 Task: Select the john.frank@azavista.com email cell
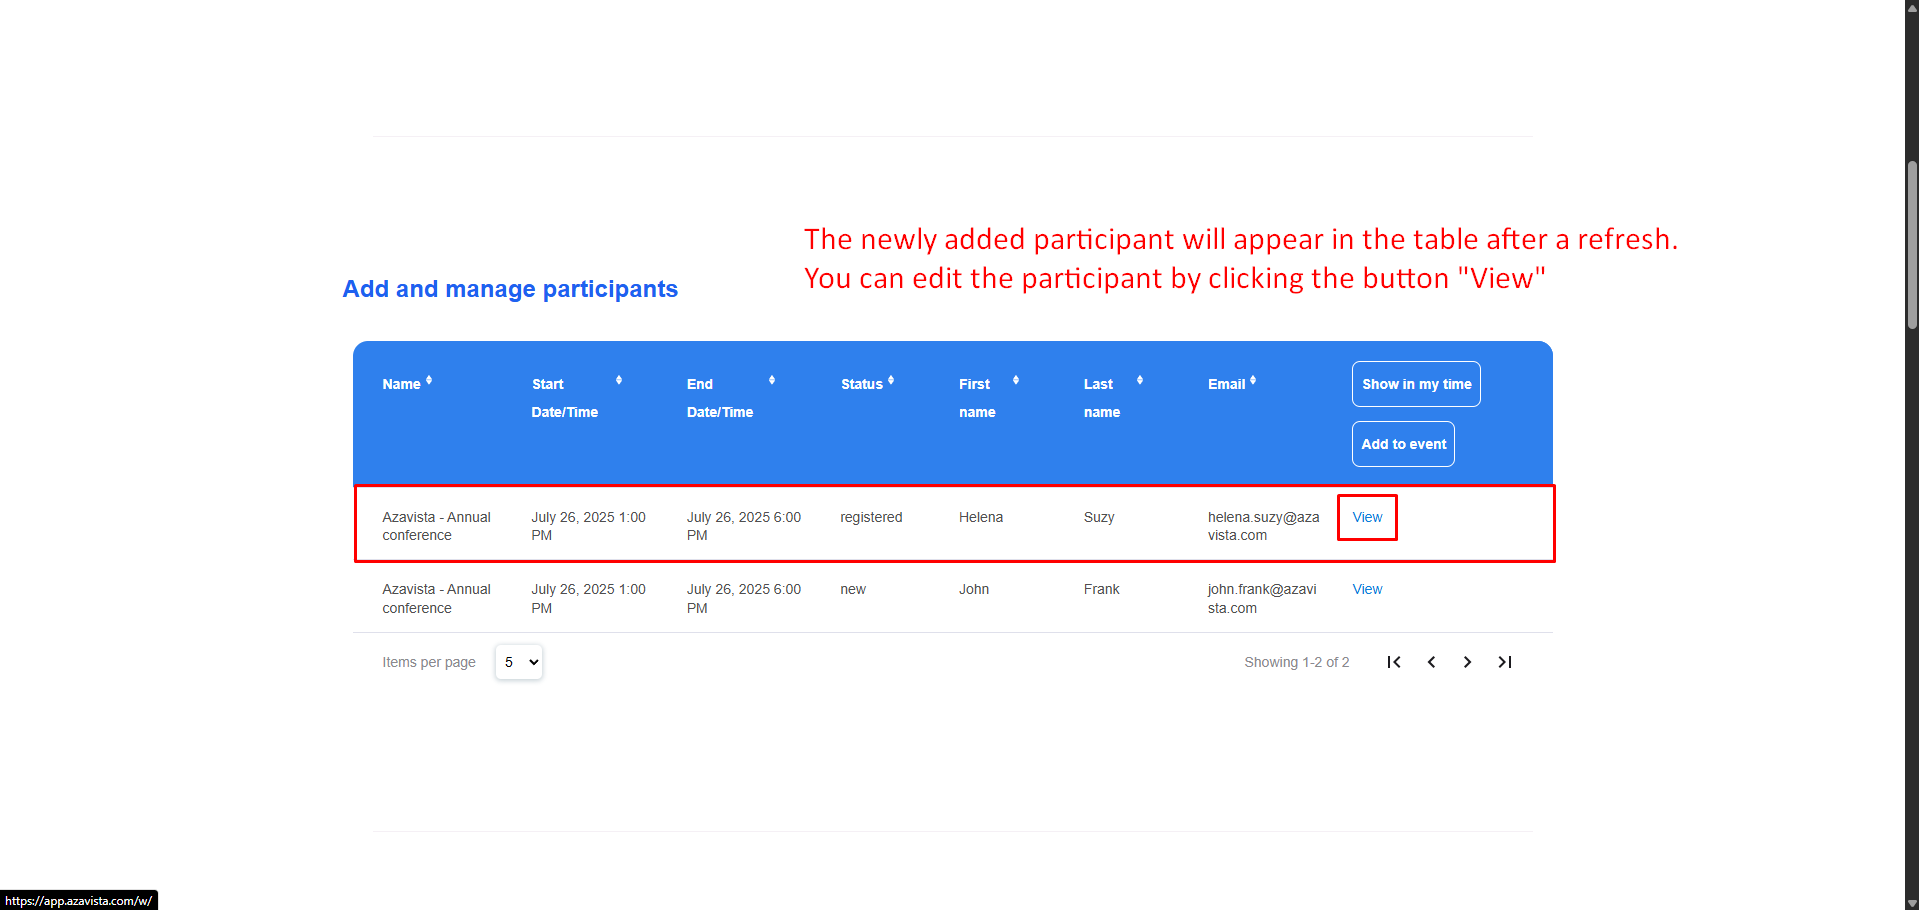(x=1262, y=599)
